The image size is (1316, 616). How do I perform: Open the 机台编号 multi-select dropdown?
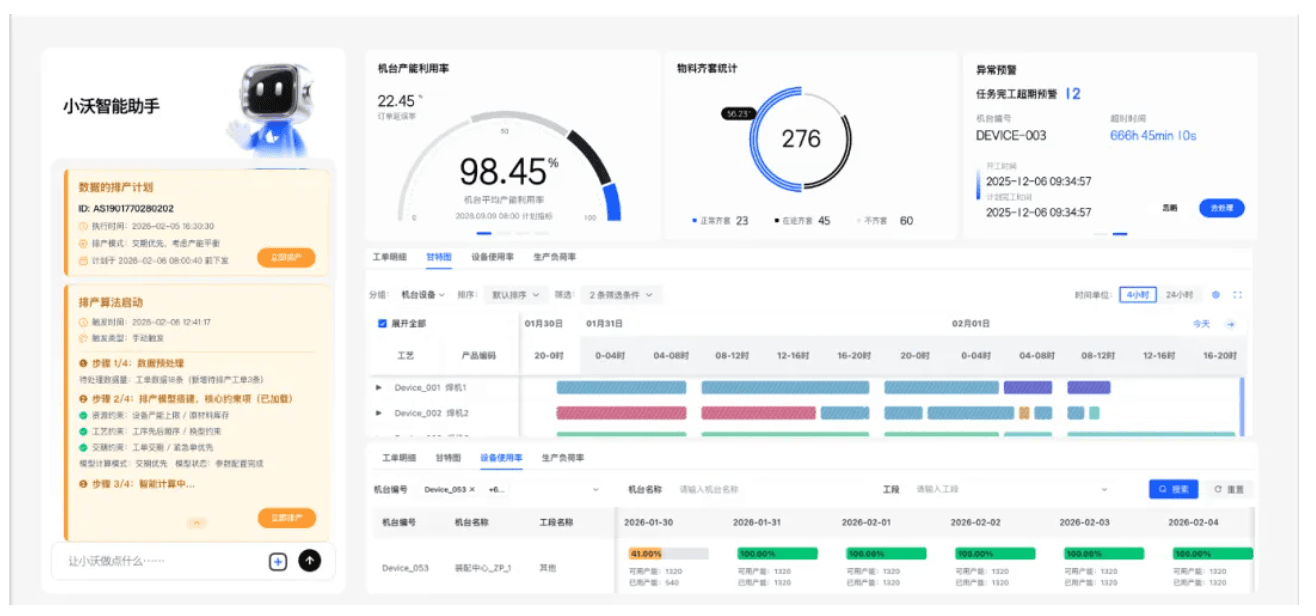click(x=510, y=490)
